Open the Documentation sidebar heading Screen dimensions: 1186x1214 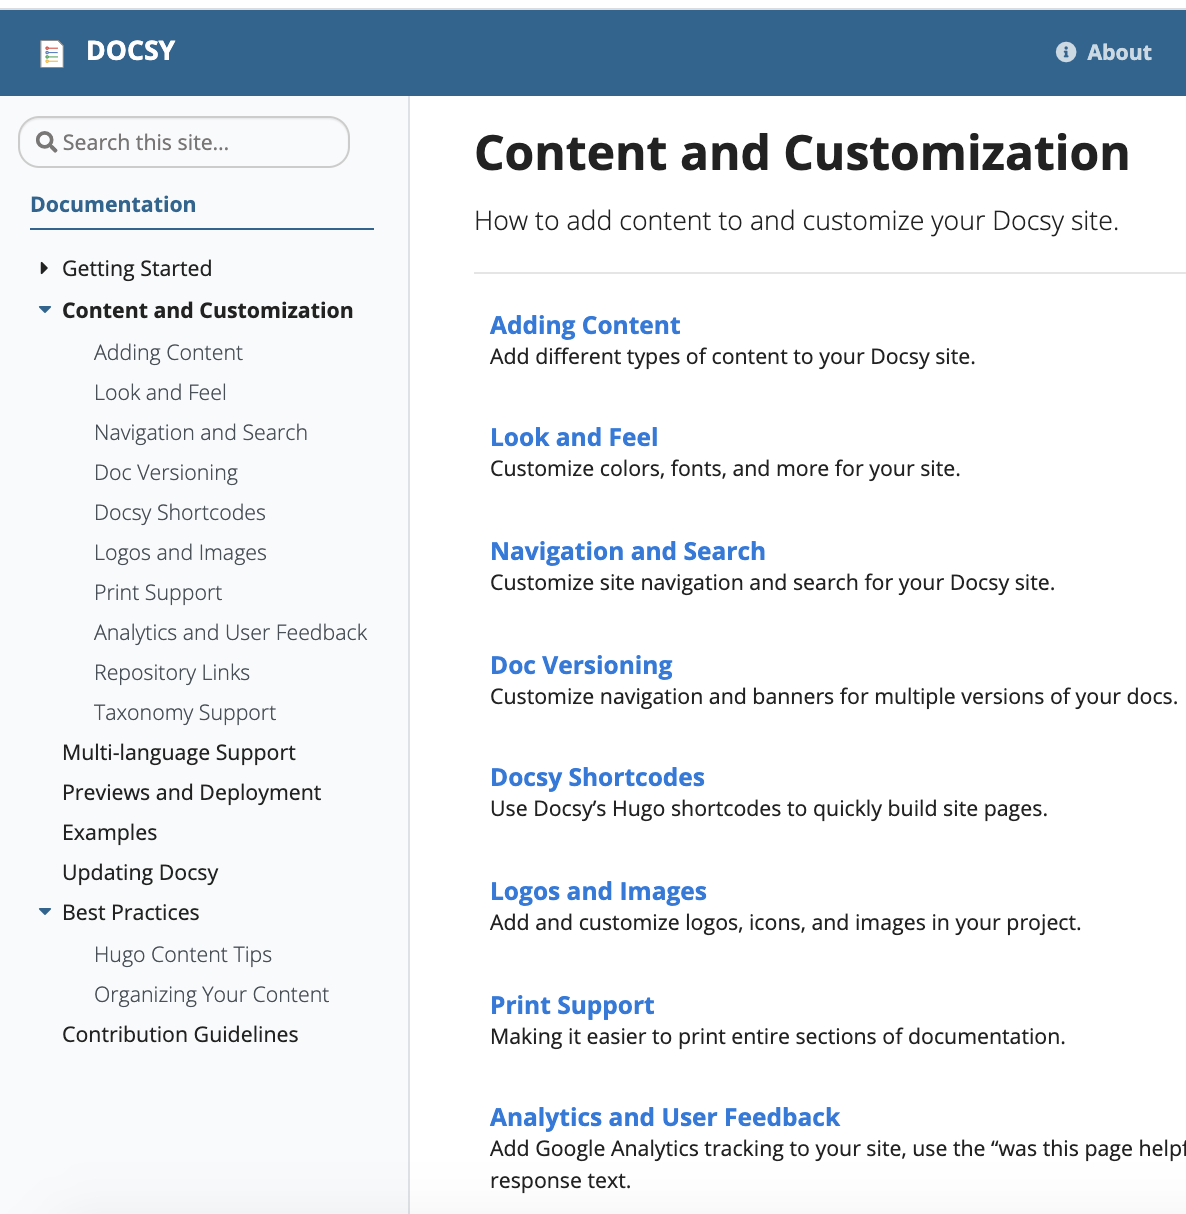[113, 204]
